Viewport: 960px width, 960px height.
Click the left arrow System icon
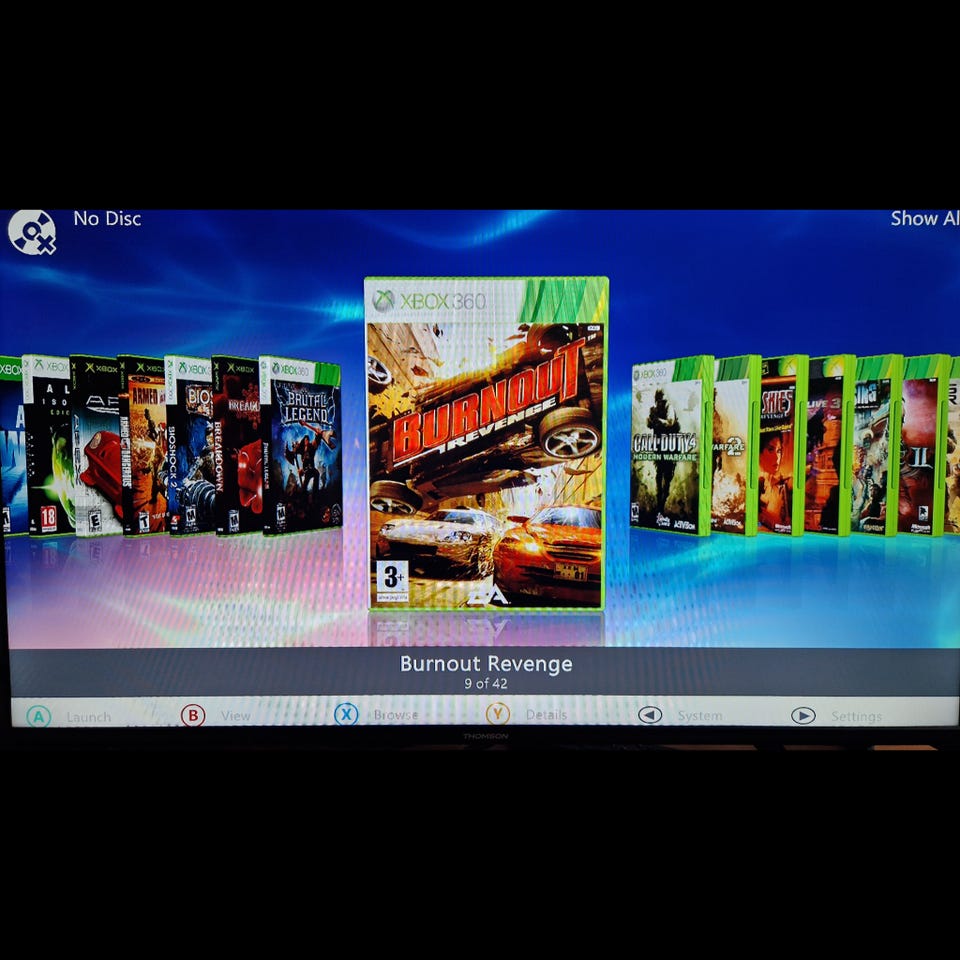click(650, 715)
